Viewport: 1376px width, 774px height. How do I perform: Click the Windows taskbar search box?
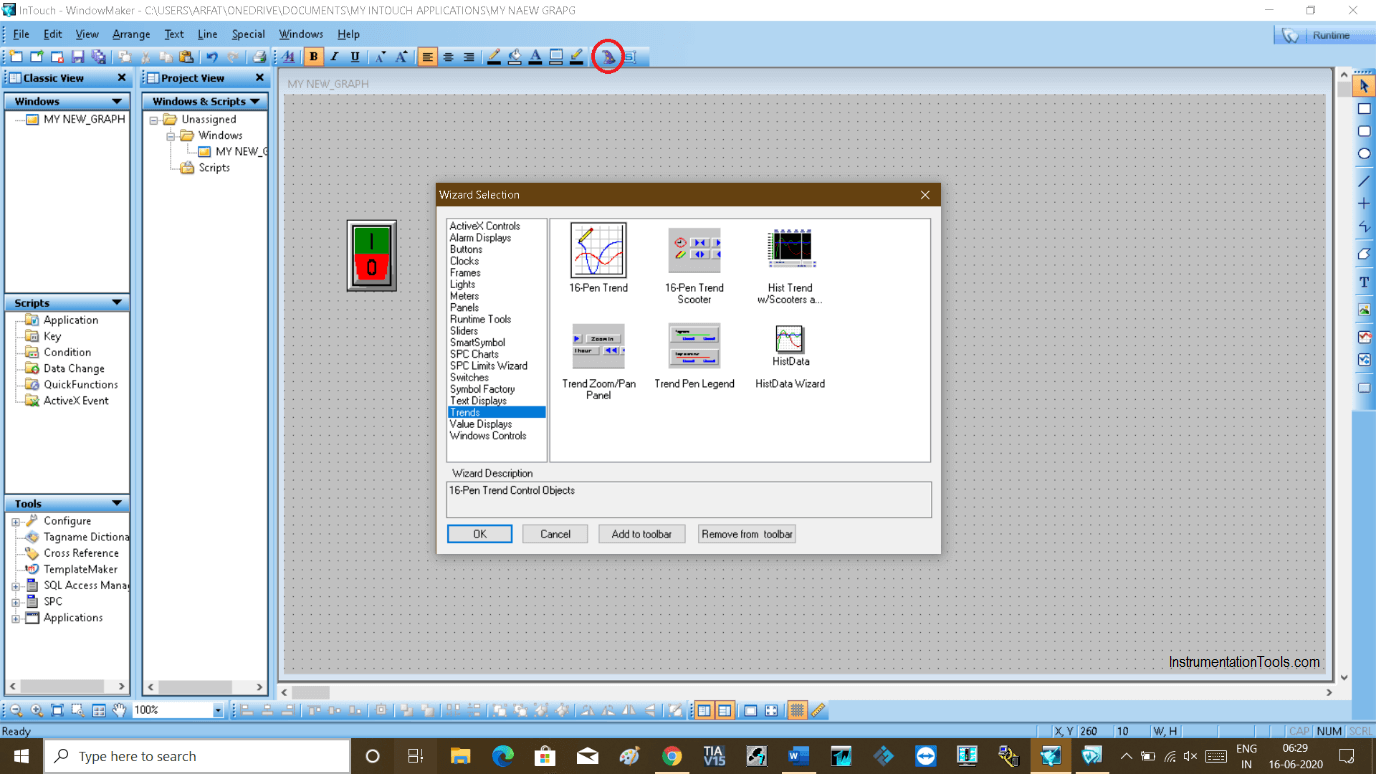pyautogui.click(x=197, y=756)
